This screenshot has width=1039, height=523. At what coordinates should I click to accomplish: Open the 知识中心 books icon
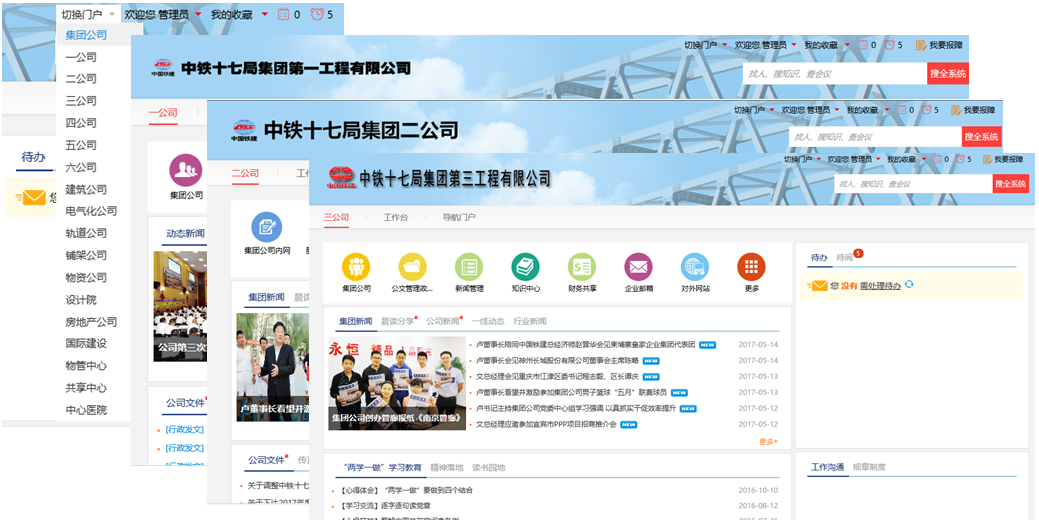point(525,267)
